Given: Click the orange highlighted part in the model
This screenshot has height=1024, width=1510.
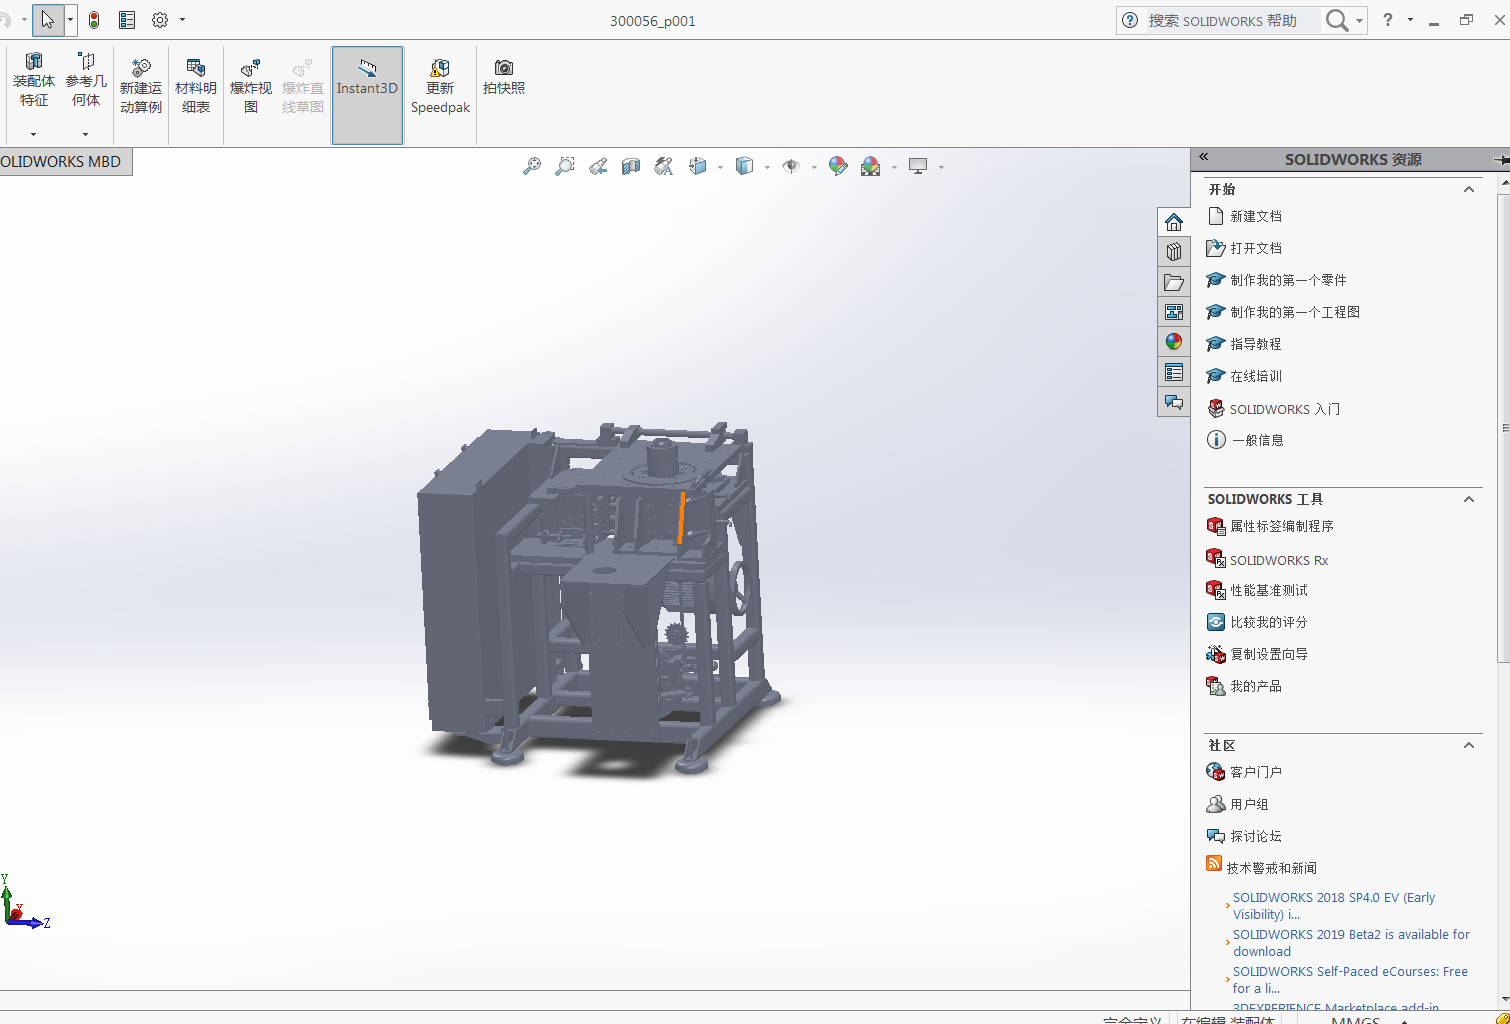Looking at the screenshot, I should (682, 517).
